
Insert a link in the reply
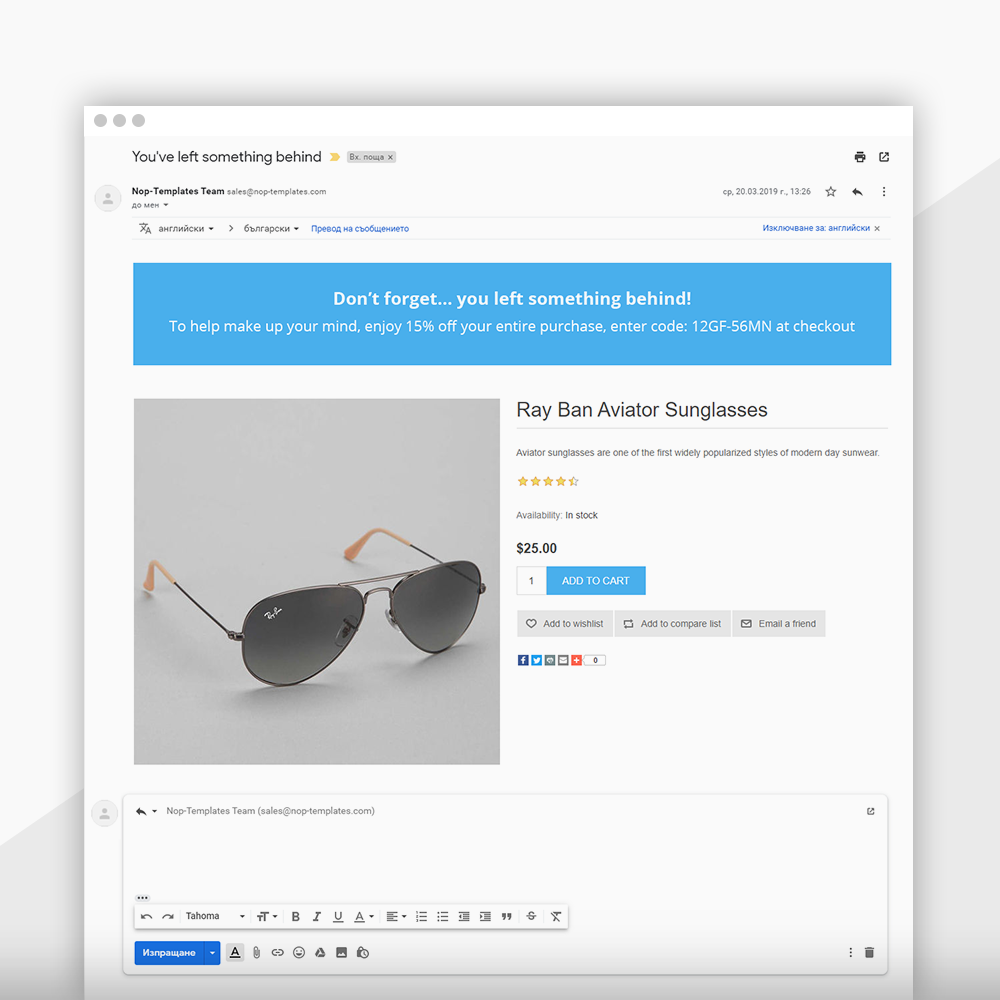pyautogui.click(x=277, y=953)
